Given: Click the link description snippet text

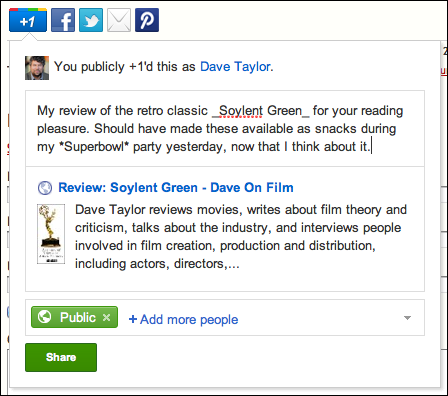Looking at the screenshot, I should [241, 237].
